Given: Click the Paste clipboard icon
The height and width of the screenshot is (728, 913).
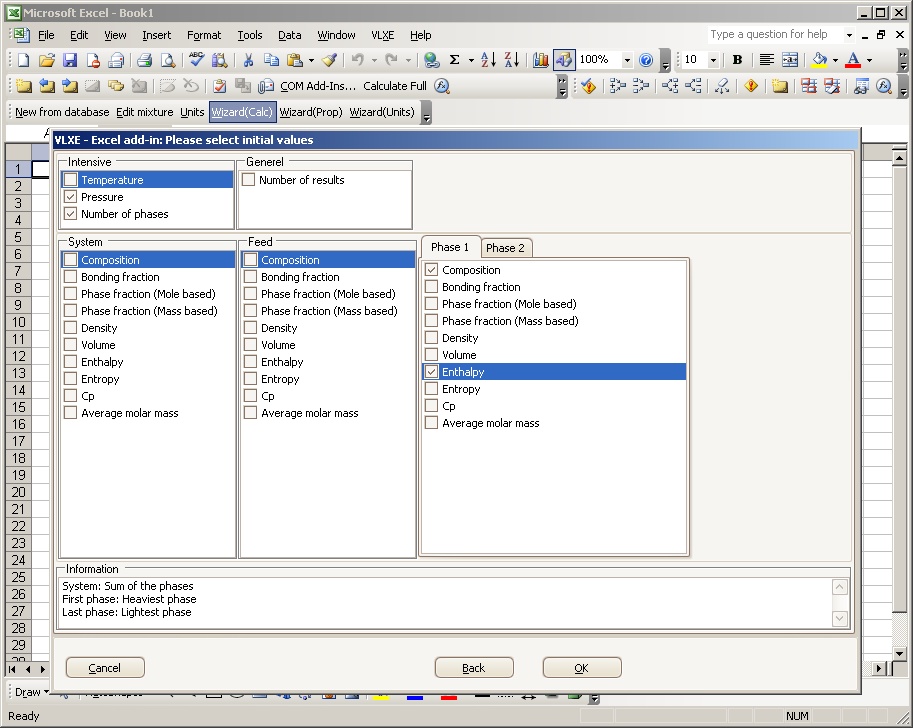Looking at the screenshot, I should [x=295, y=59].
